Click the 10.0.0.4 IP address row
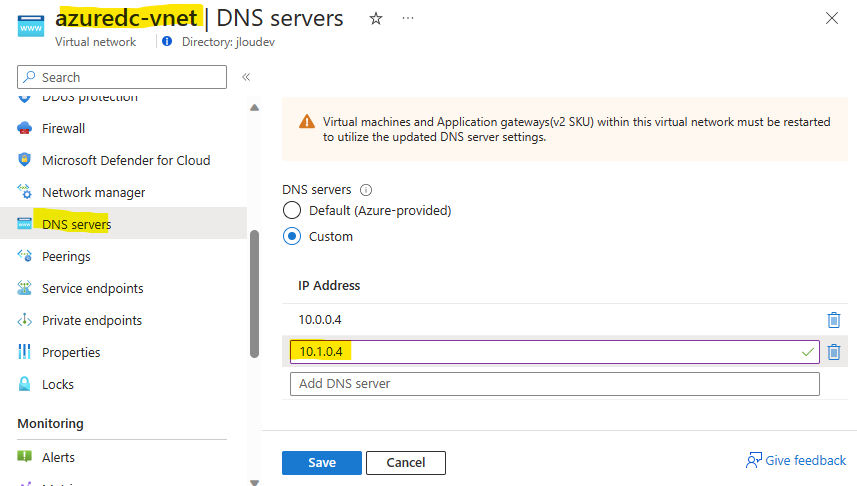The width and height of the screenshot is (857, 486). coord(565,320)
